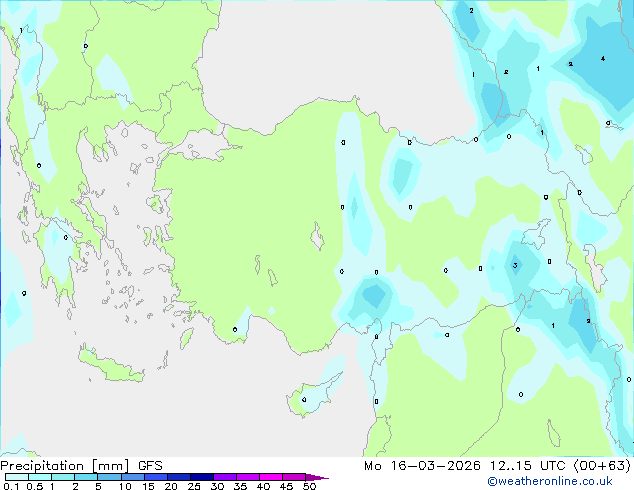634x490 pixels.
Task: Click the '45' legend tick label
Action: [286, 486]
